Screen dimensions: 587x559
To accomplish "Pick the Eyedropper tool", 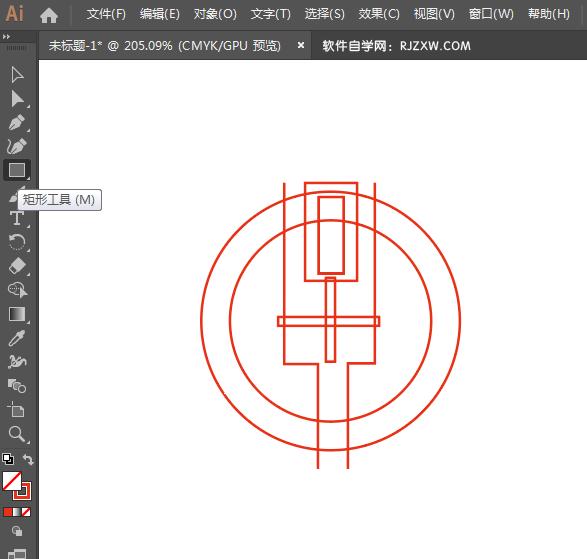I will (17, 338).
